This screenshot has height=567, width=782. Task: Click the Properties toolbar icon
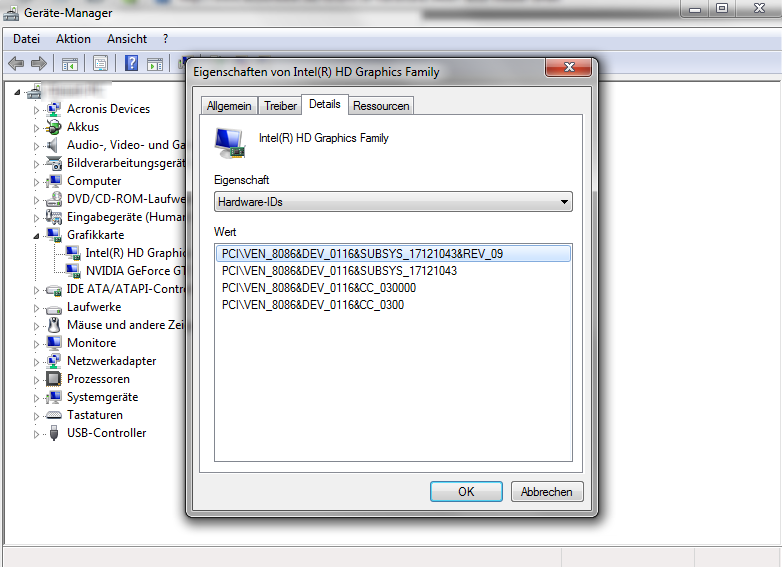tap(100, 64)
